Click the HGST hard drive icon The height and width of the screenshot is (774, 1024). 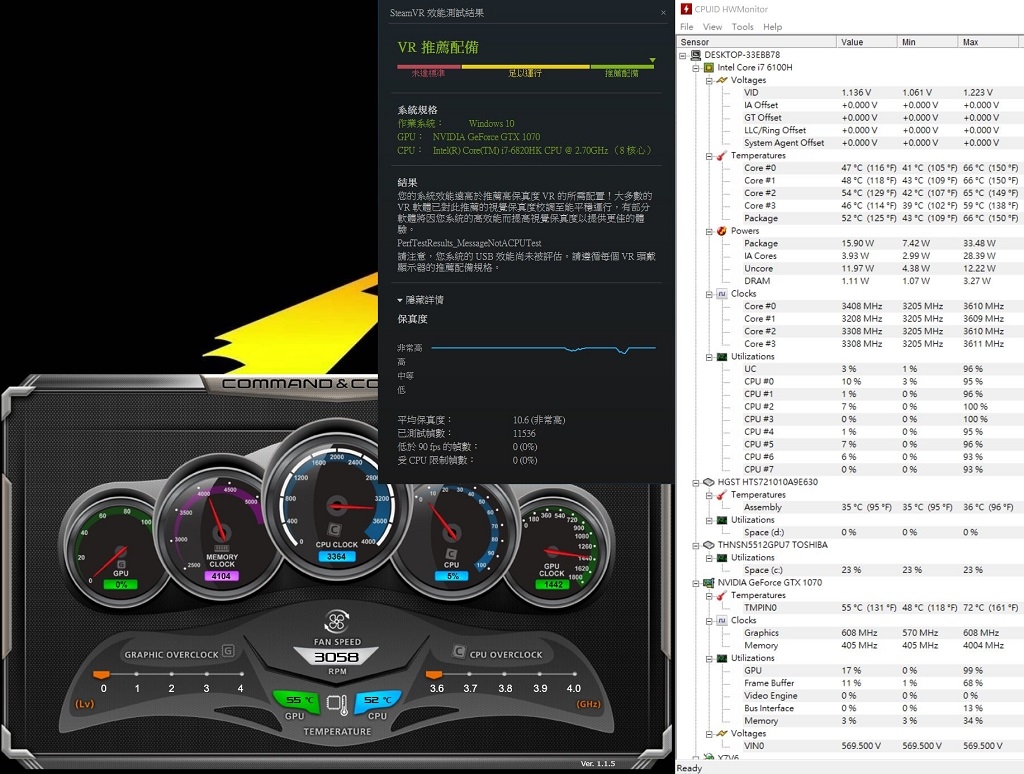[709, 482]
